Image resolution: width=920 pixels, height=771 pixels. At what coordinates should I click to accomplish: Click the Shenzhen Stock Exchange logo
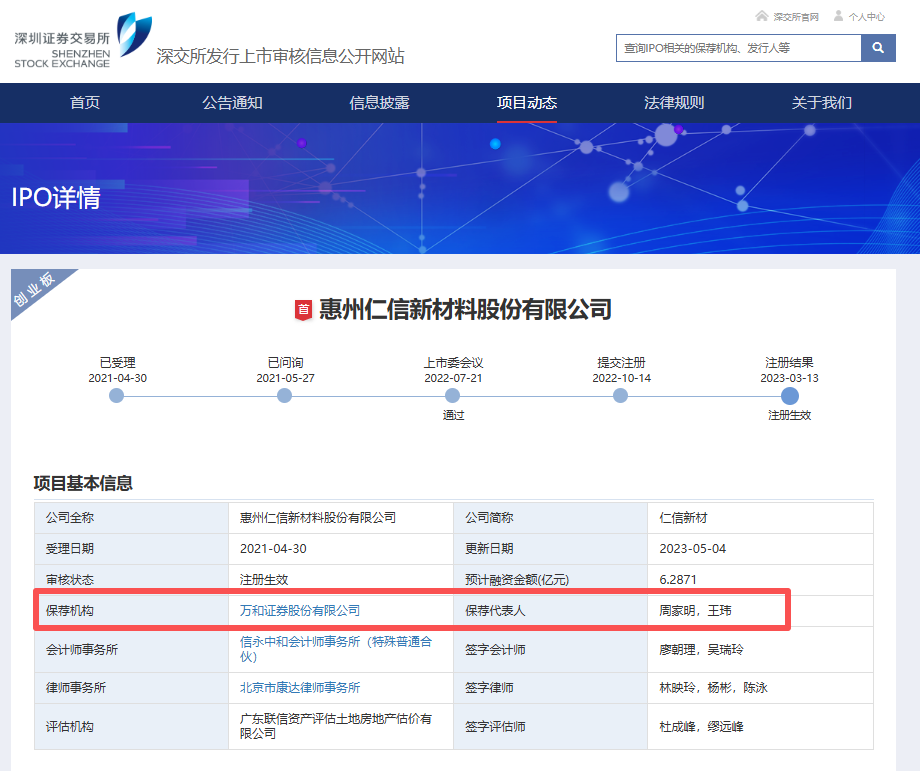coord(82,40)
